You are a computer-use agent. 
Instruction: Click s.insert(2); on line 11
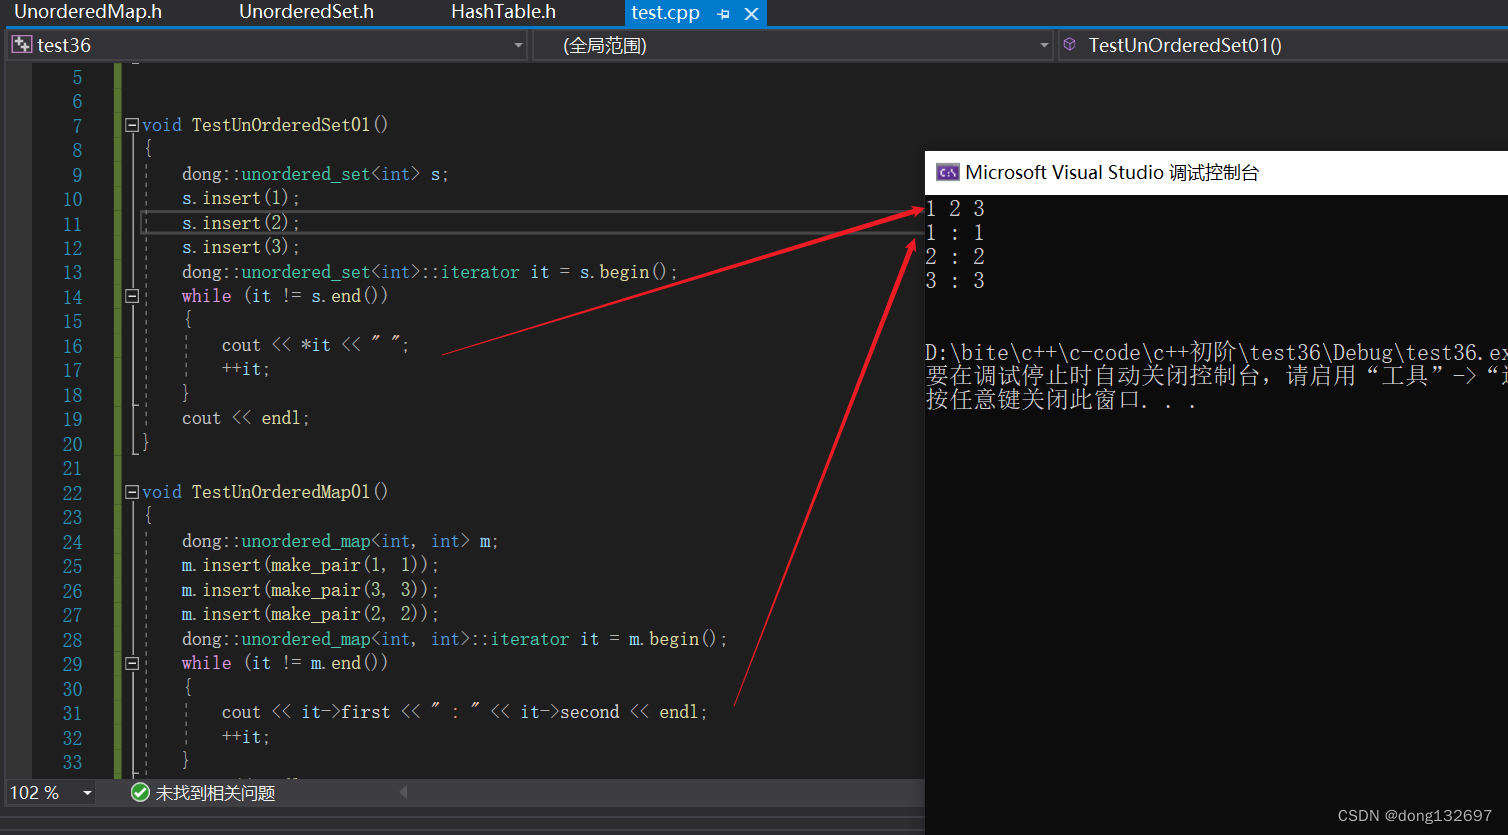tap(240, 223)
